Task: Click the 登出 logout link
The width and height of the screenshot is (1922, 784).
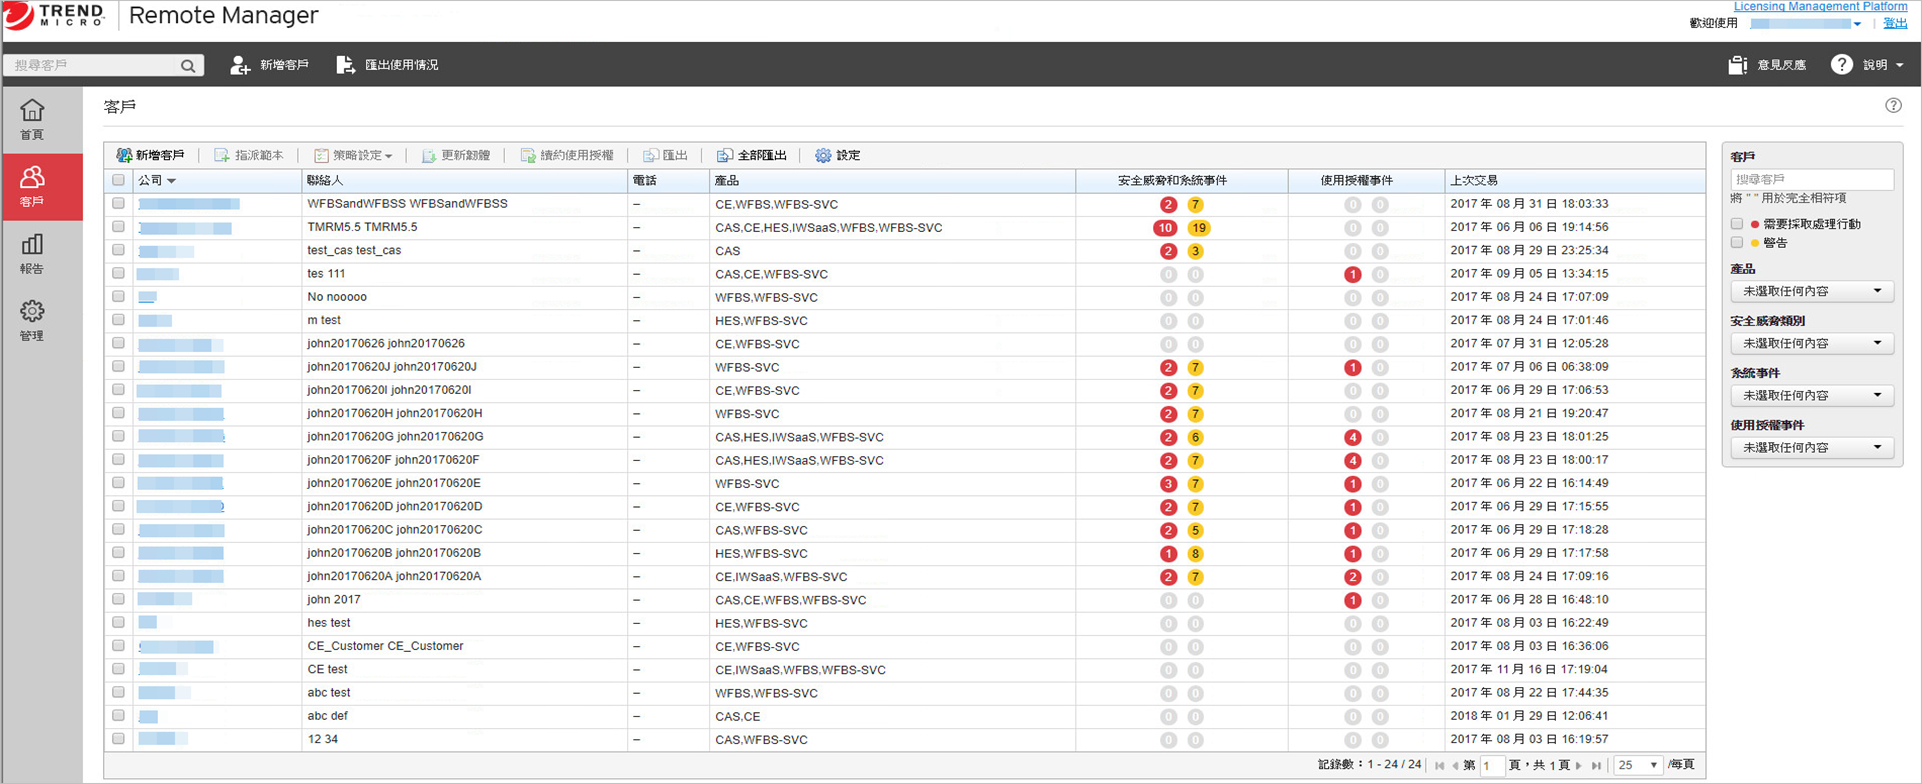Action: tap(1895, 23)
